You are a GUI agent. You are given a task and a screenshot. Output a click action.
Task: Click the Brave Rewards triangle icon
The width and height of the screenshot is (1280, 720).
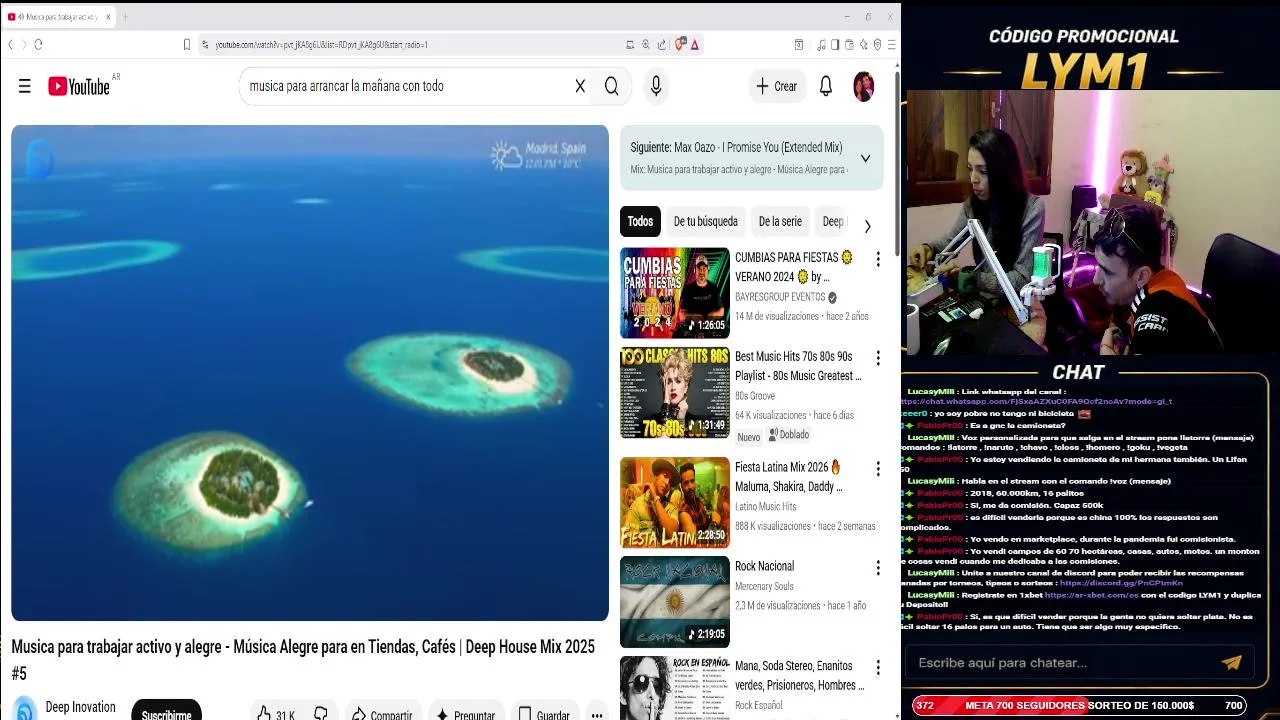(694, 44)
